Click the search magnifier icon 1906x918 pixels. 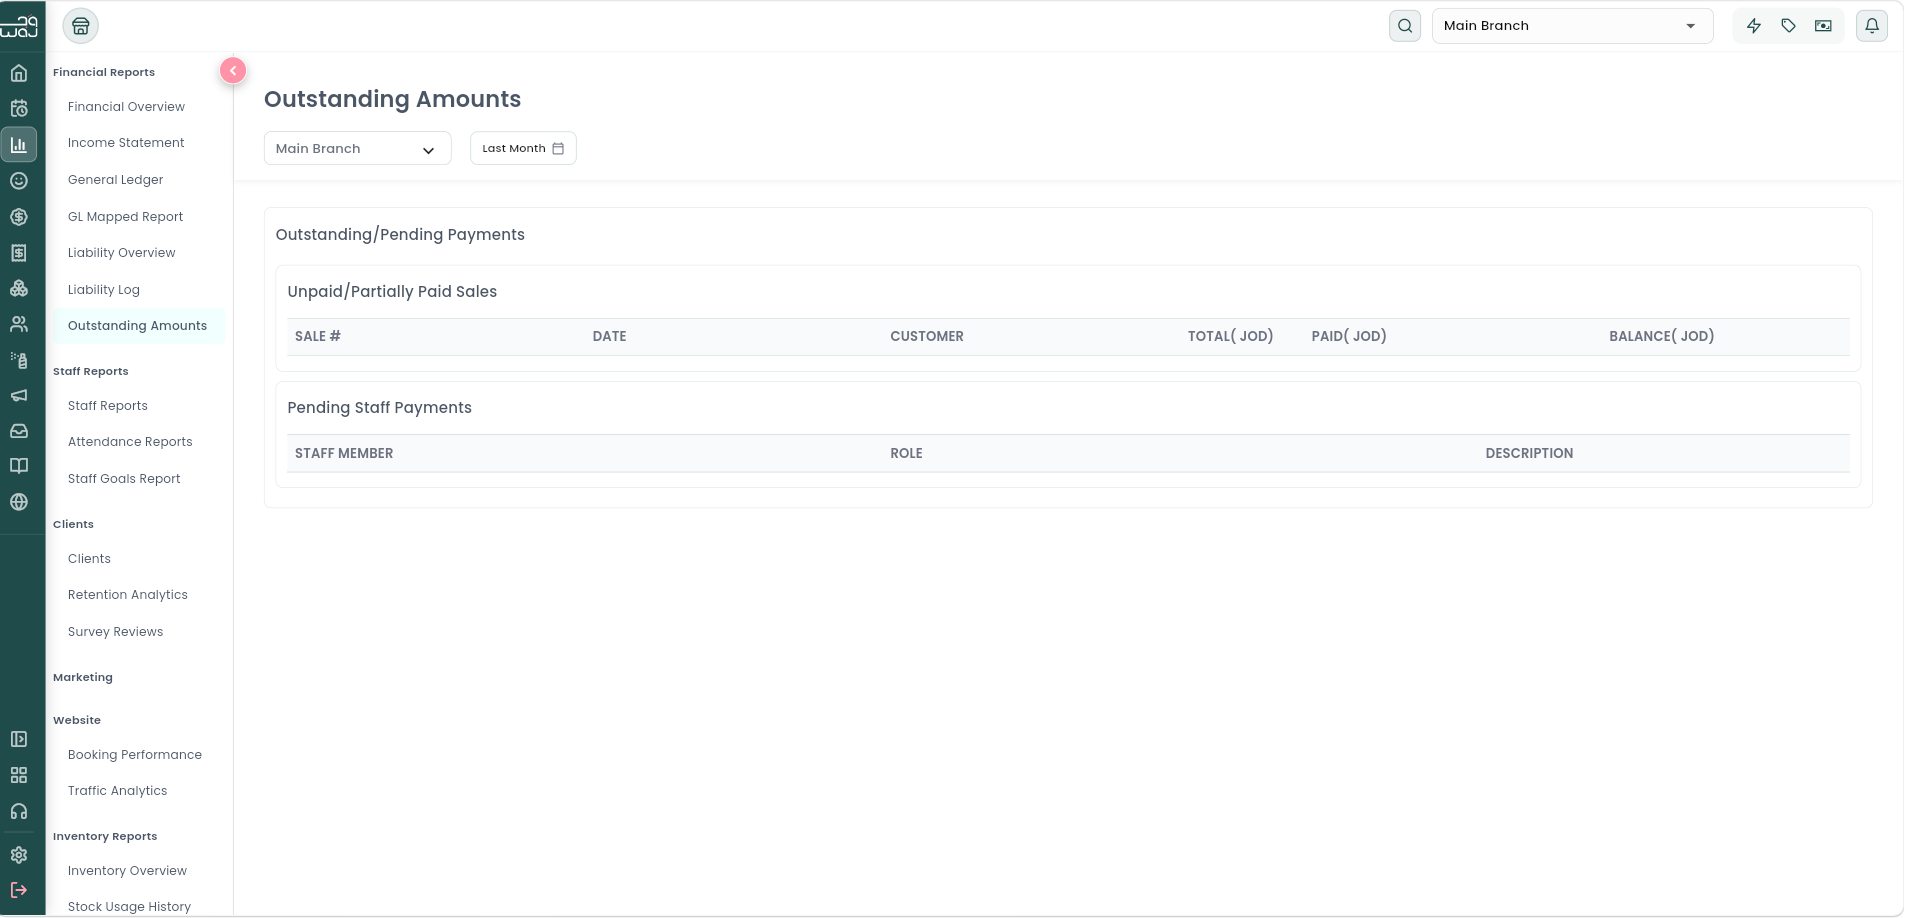pyautogui.click(x=1405, y=26)
